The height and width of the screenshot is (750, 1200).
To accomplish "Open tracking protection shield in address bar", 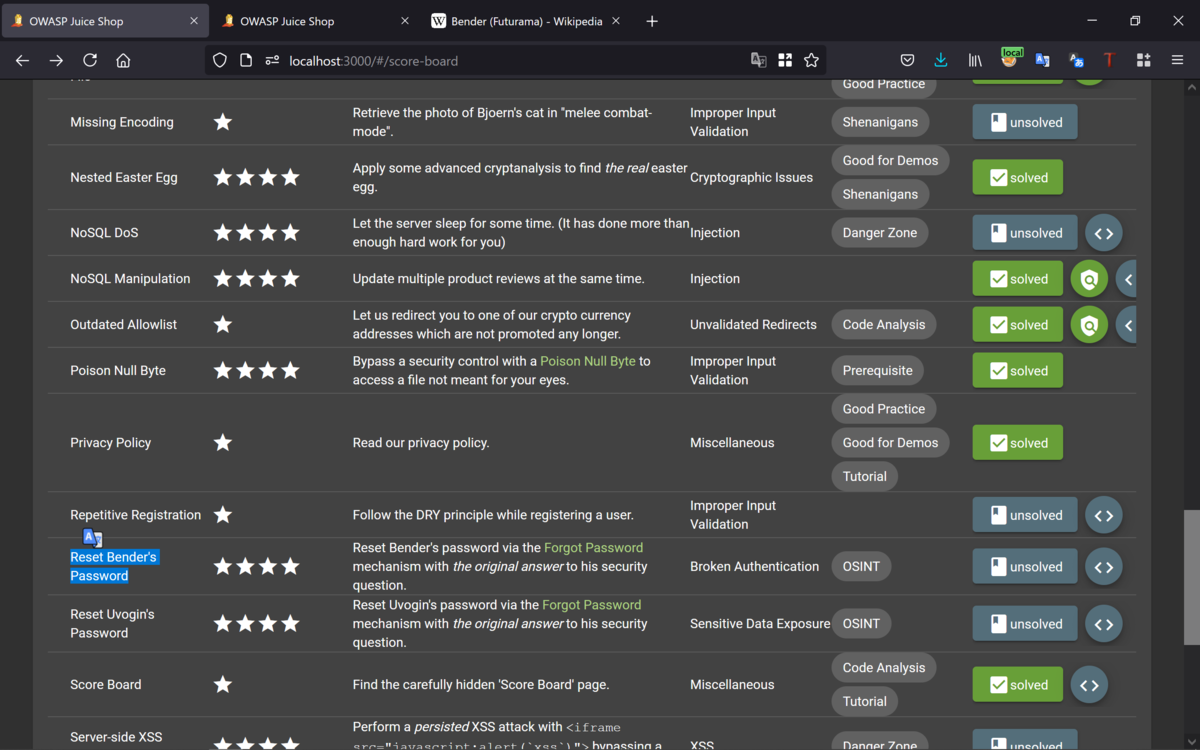I will [x=220, y=61].
